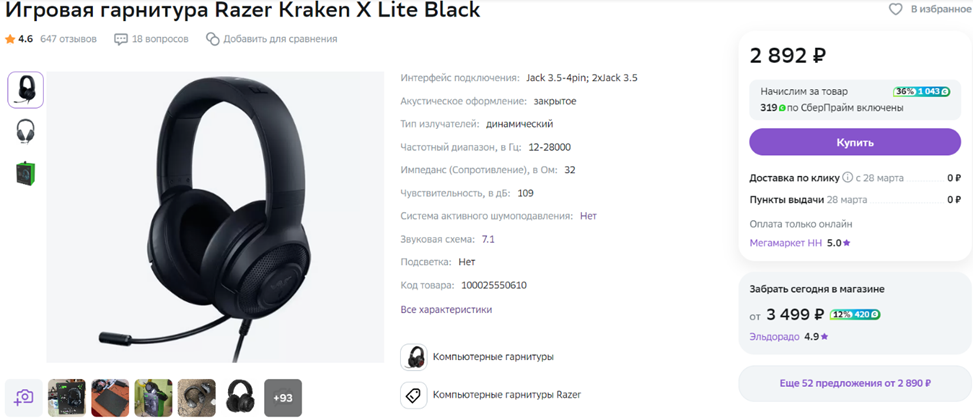Open the +93 more review photos tile

[x=283, y=398]
